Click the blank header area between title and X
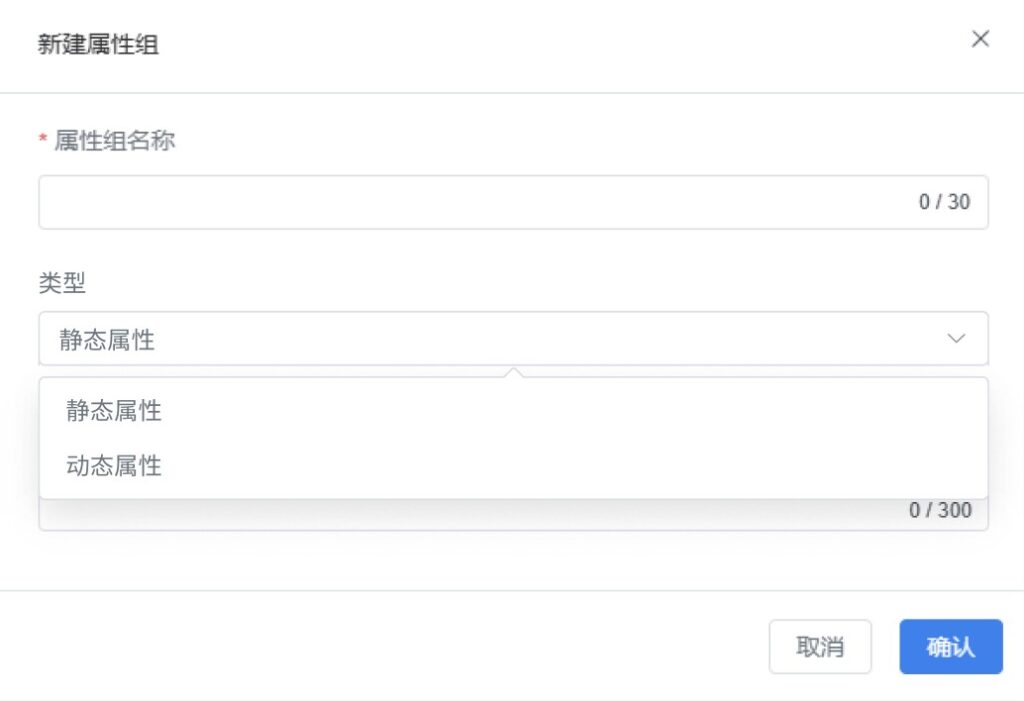The height and width of the screenshot is (701, 1024). coord(560,44)
